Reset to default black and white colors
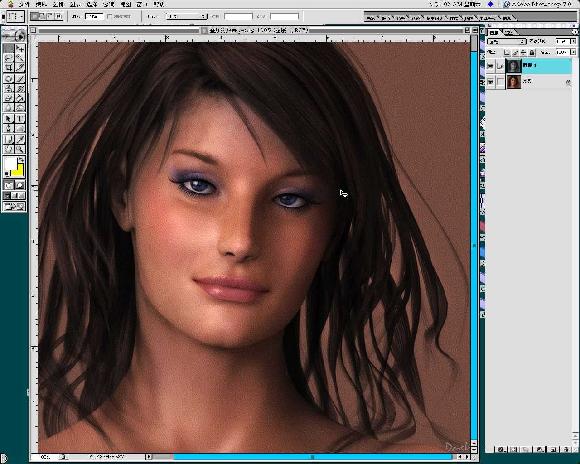Screen dimensions: 580x464 (x=6, y=174)
